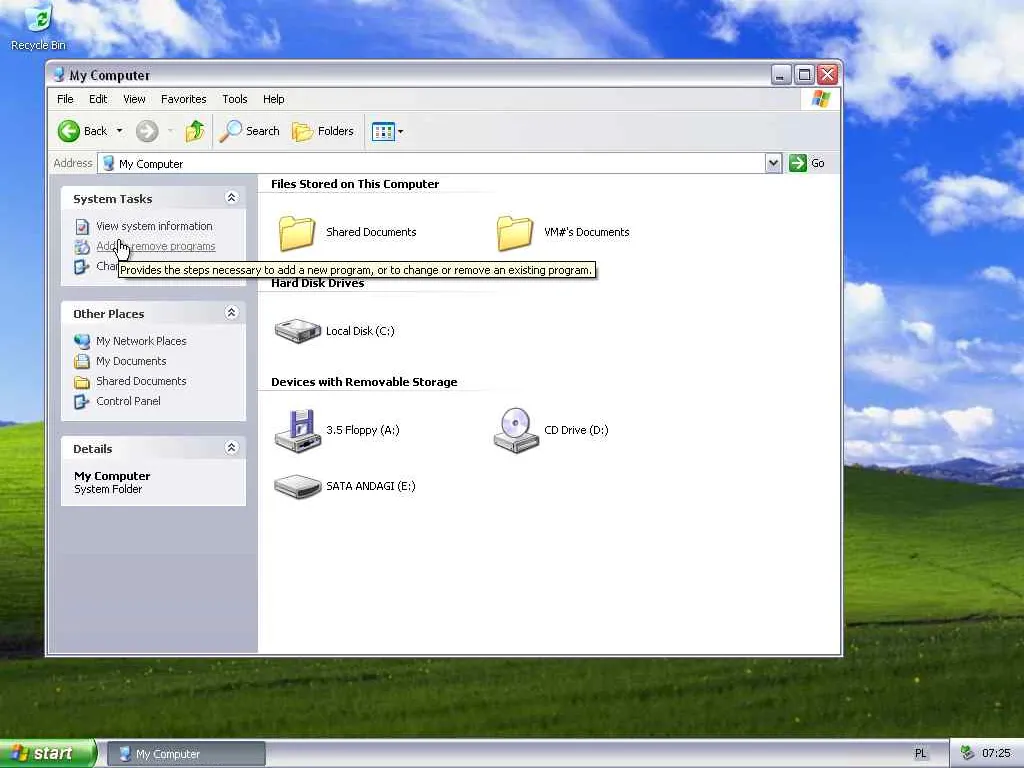Open the File menu
The width and height of the screenshot is (1024, 768).
click(x=65, y=99)
